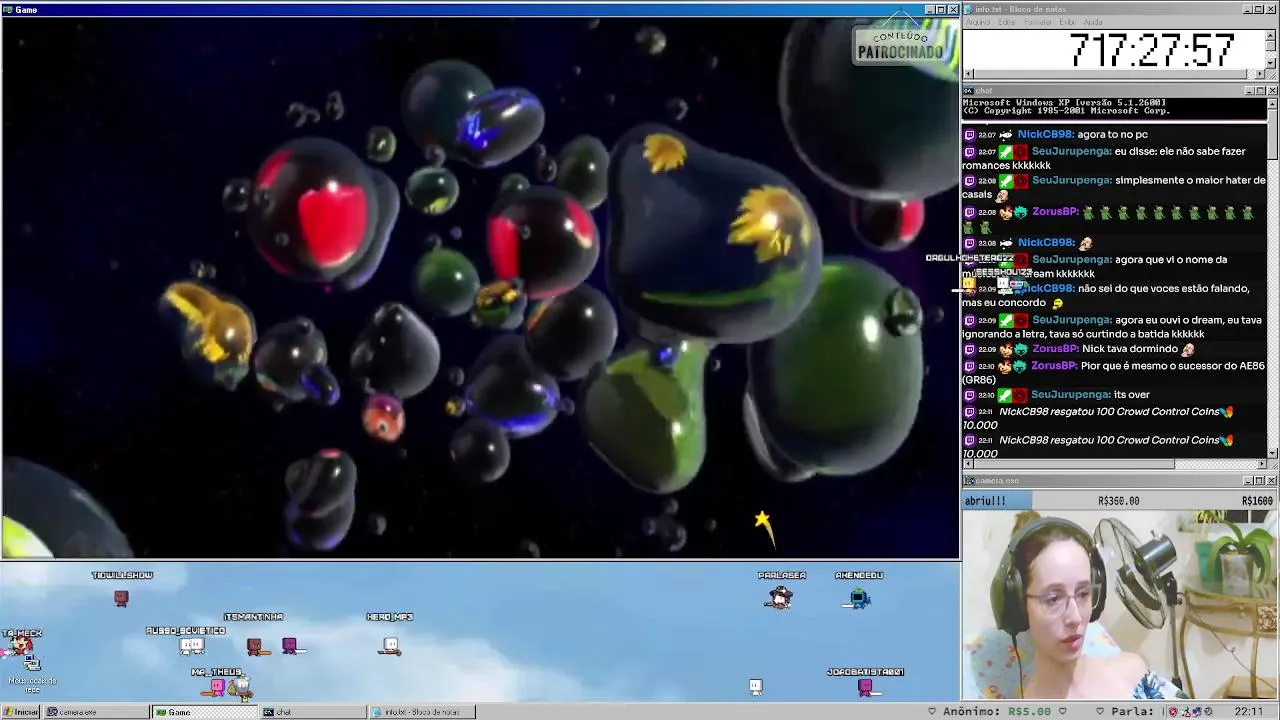Open the Formatar menu in Bloco de notas
The width and height of the screenshot is (1280, 720).
tap(1038, 22)
